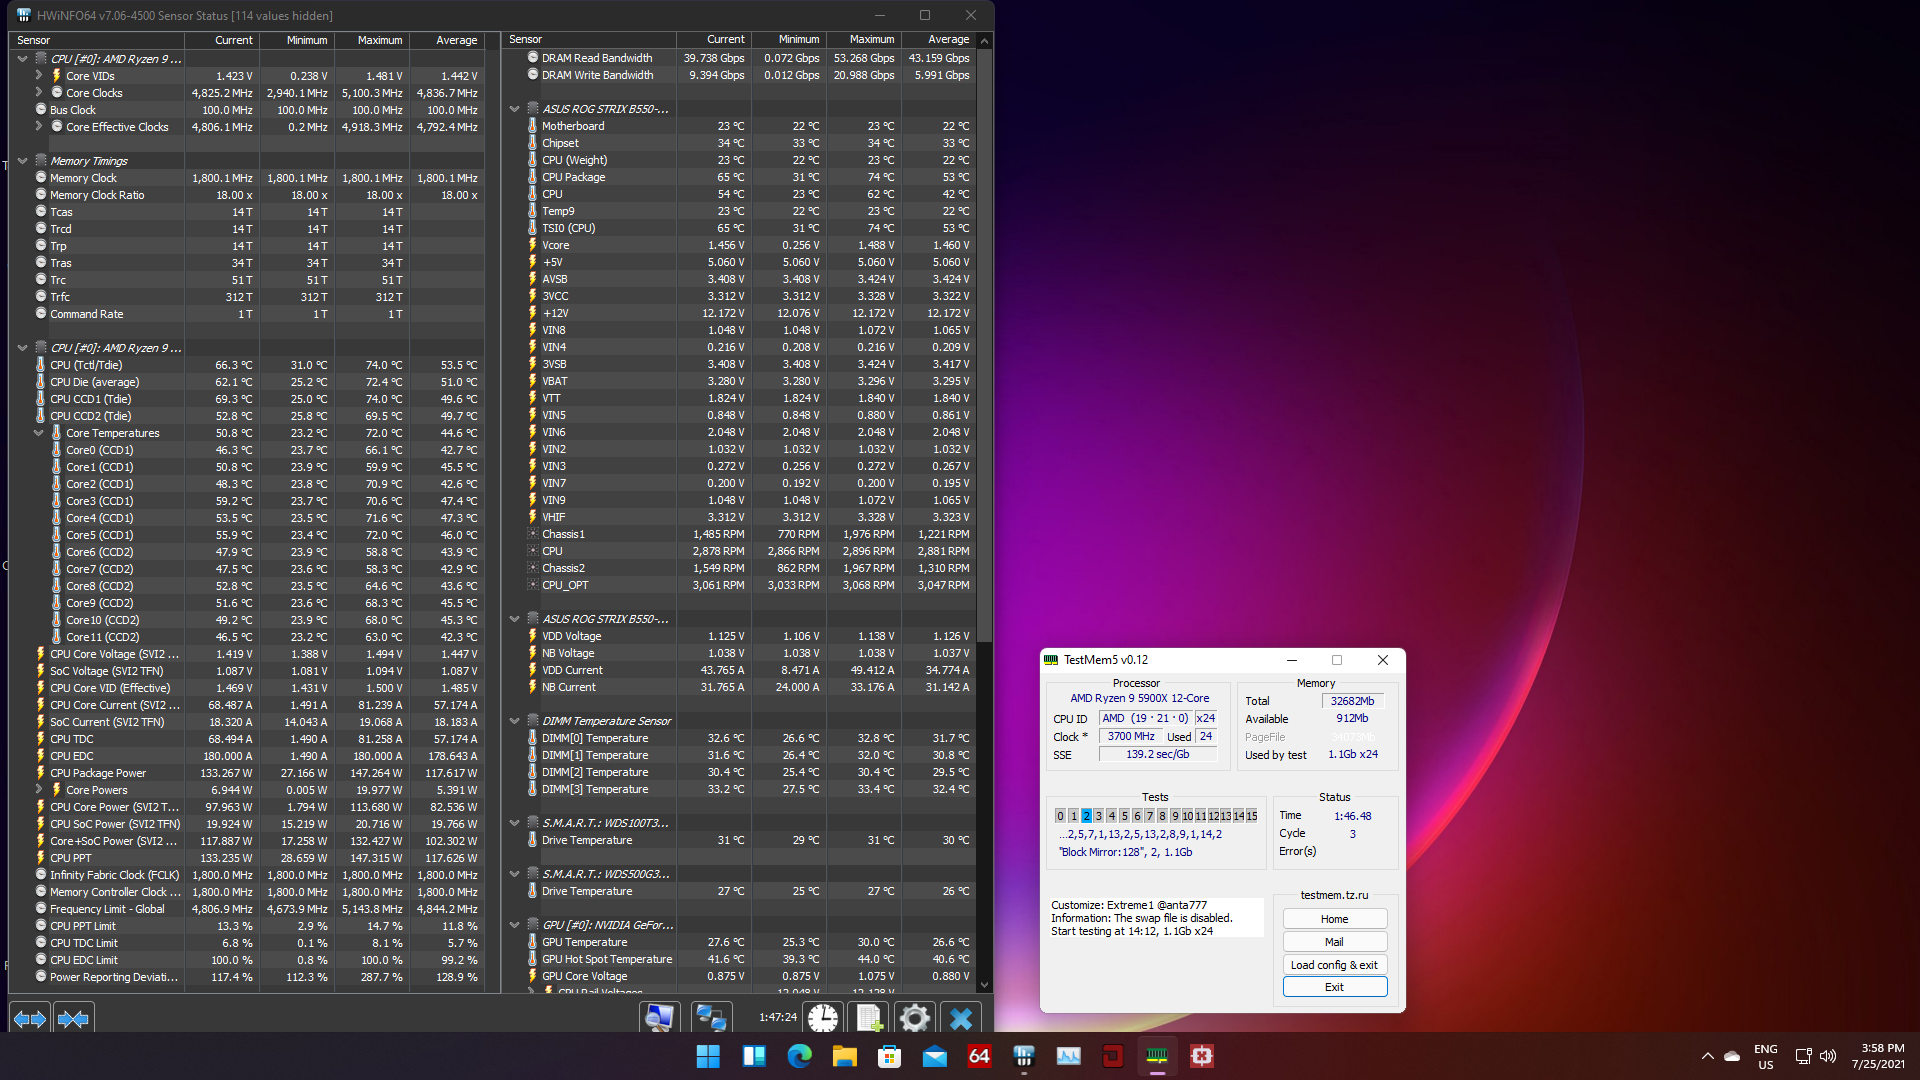Click the network remote monitoring icon in HWiNFO
This screenshot has height=1080, width=1920.
[711, 1019]
